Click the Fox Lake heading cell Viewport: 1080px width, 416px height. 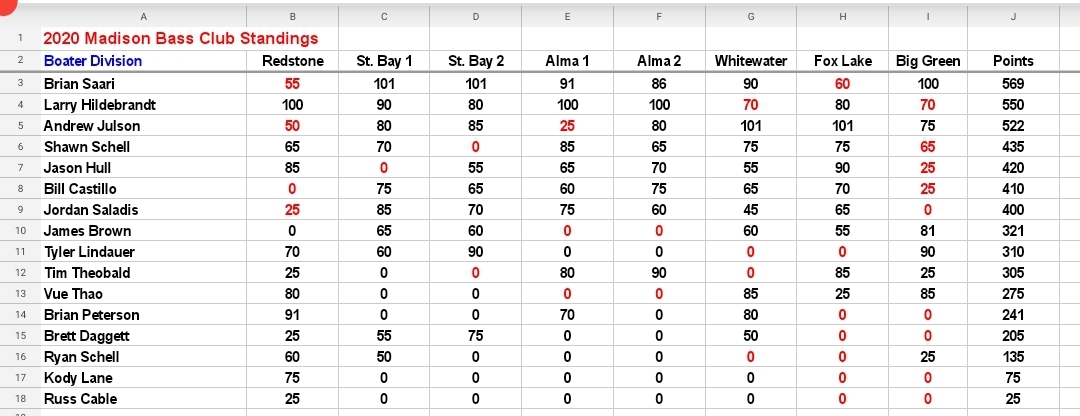point(841,61)
